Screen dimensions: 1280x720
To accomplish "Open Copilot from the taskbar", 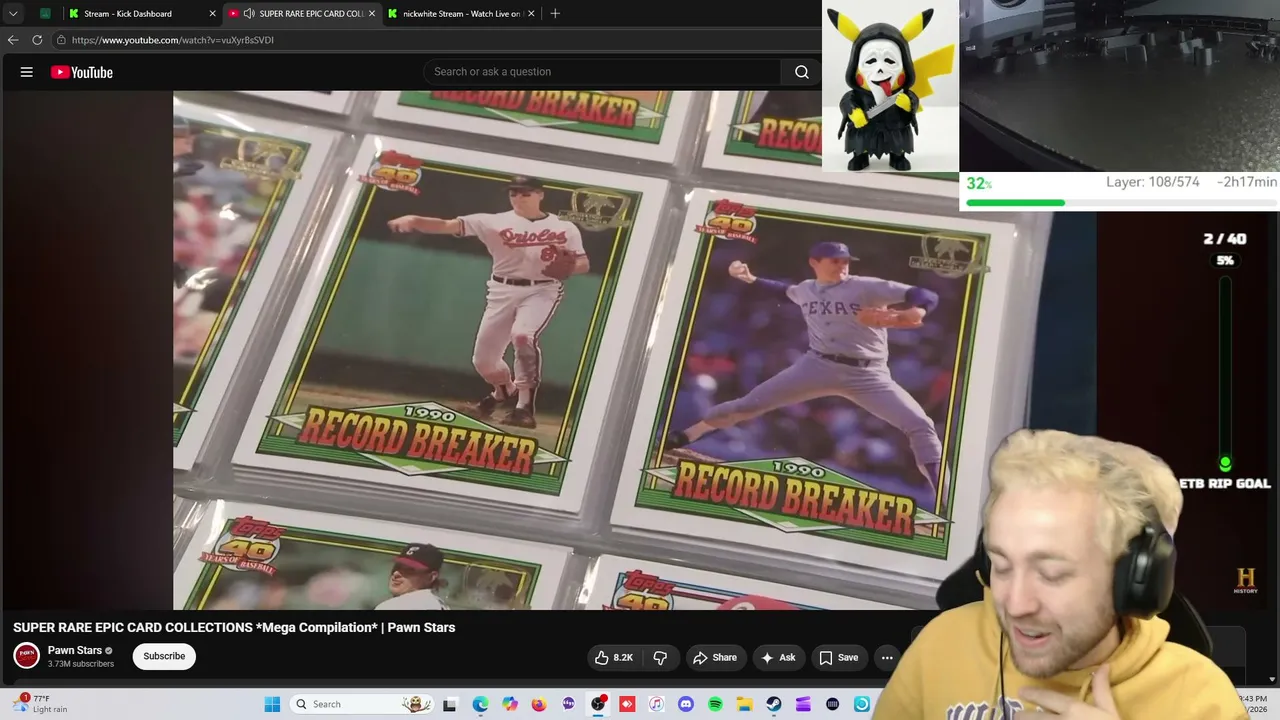I will [510, 704].
